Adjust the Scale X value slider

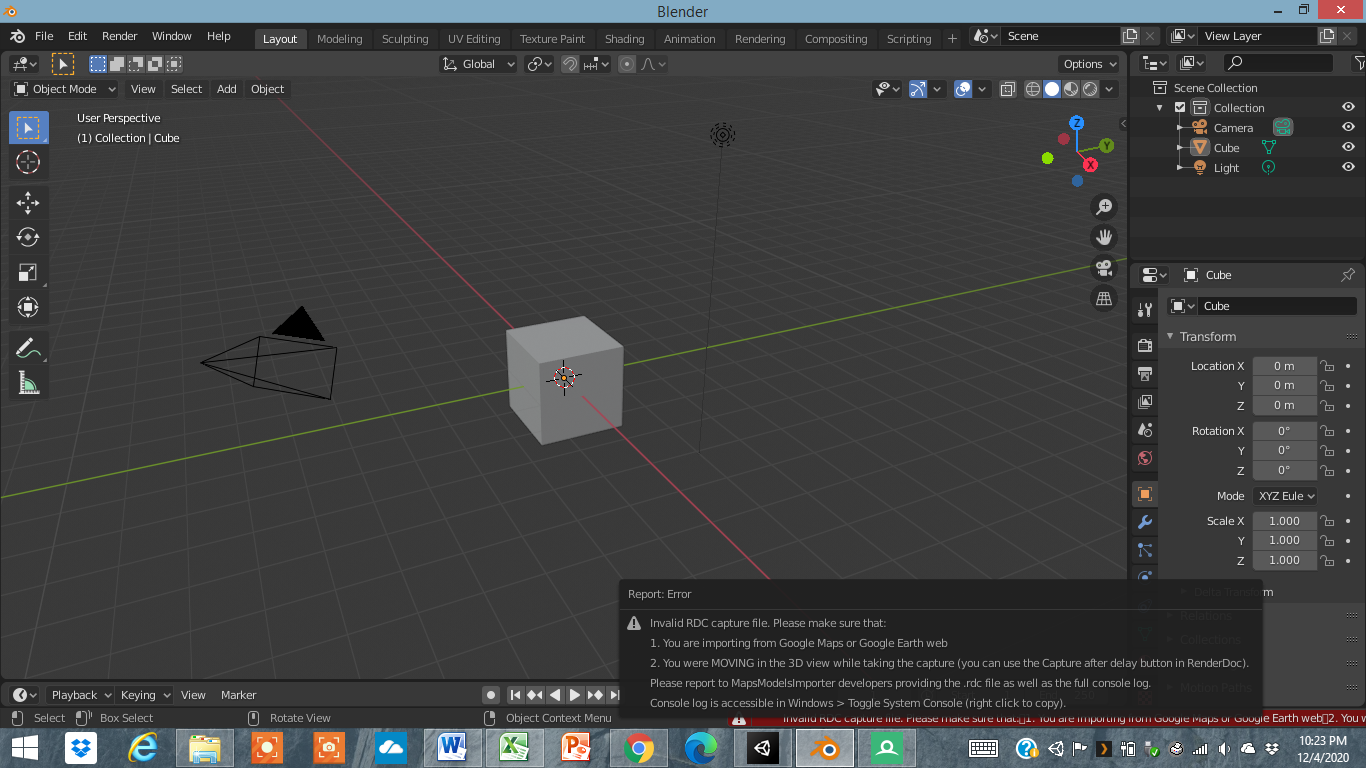pos(1284,520)
